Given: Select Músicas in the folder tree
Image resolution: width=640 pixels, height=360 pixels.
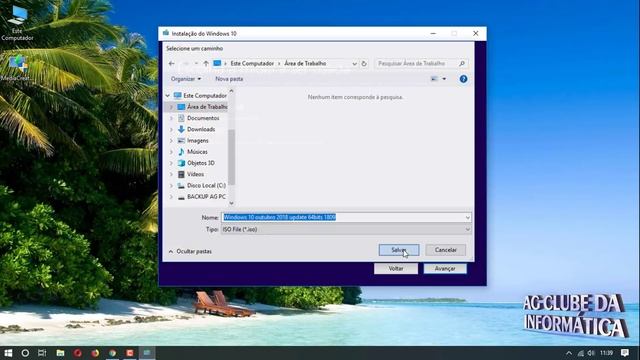Looking at the screenshot, I should coord(197,151).
